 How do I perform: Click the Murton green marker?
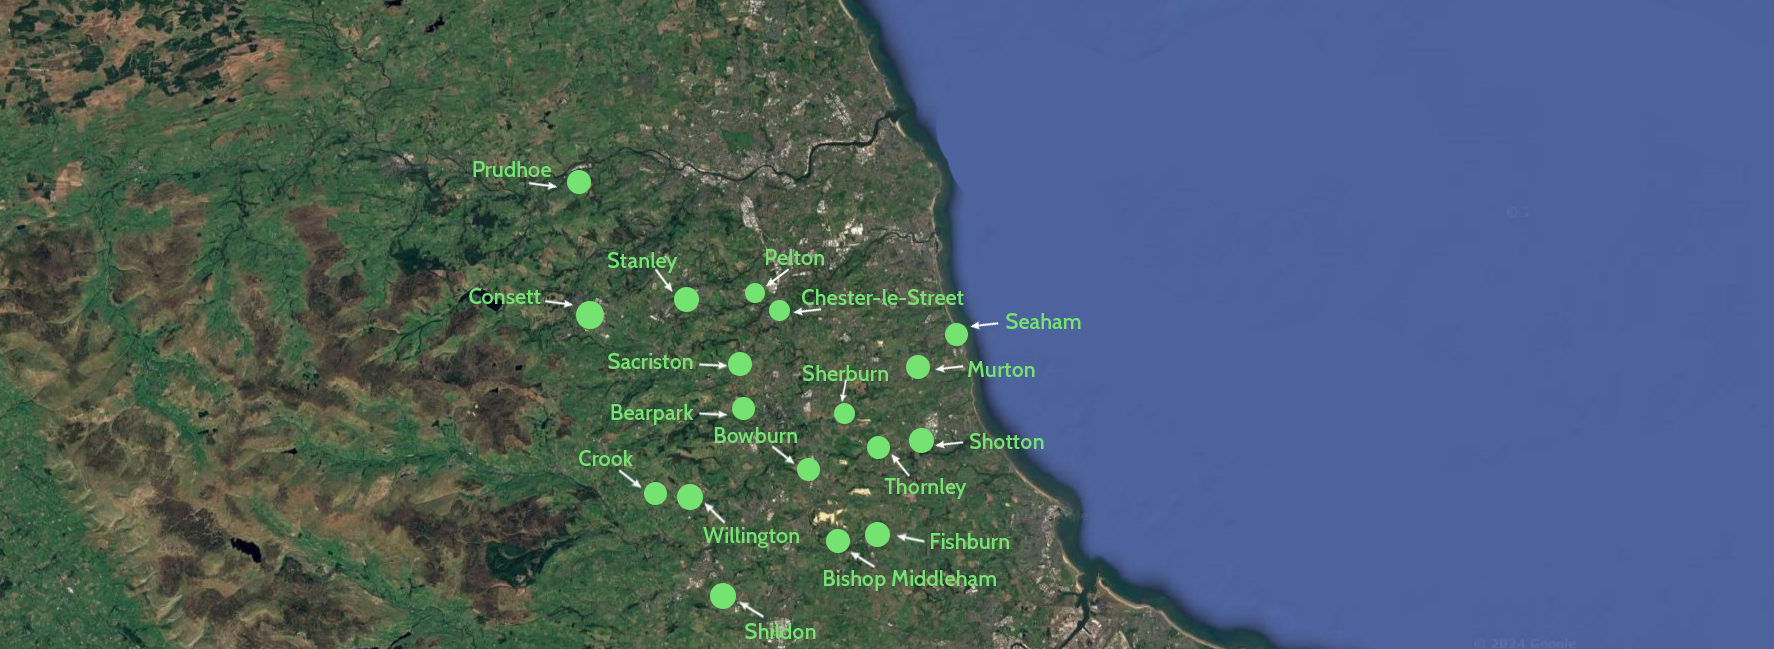click(x=918, y=367)
